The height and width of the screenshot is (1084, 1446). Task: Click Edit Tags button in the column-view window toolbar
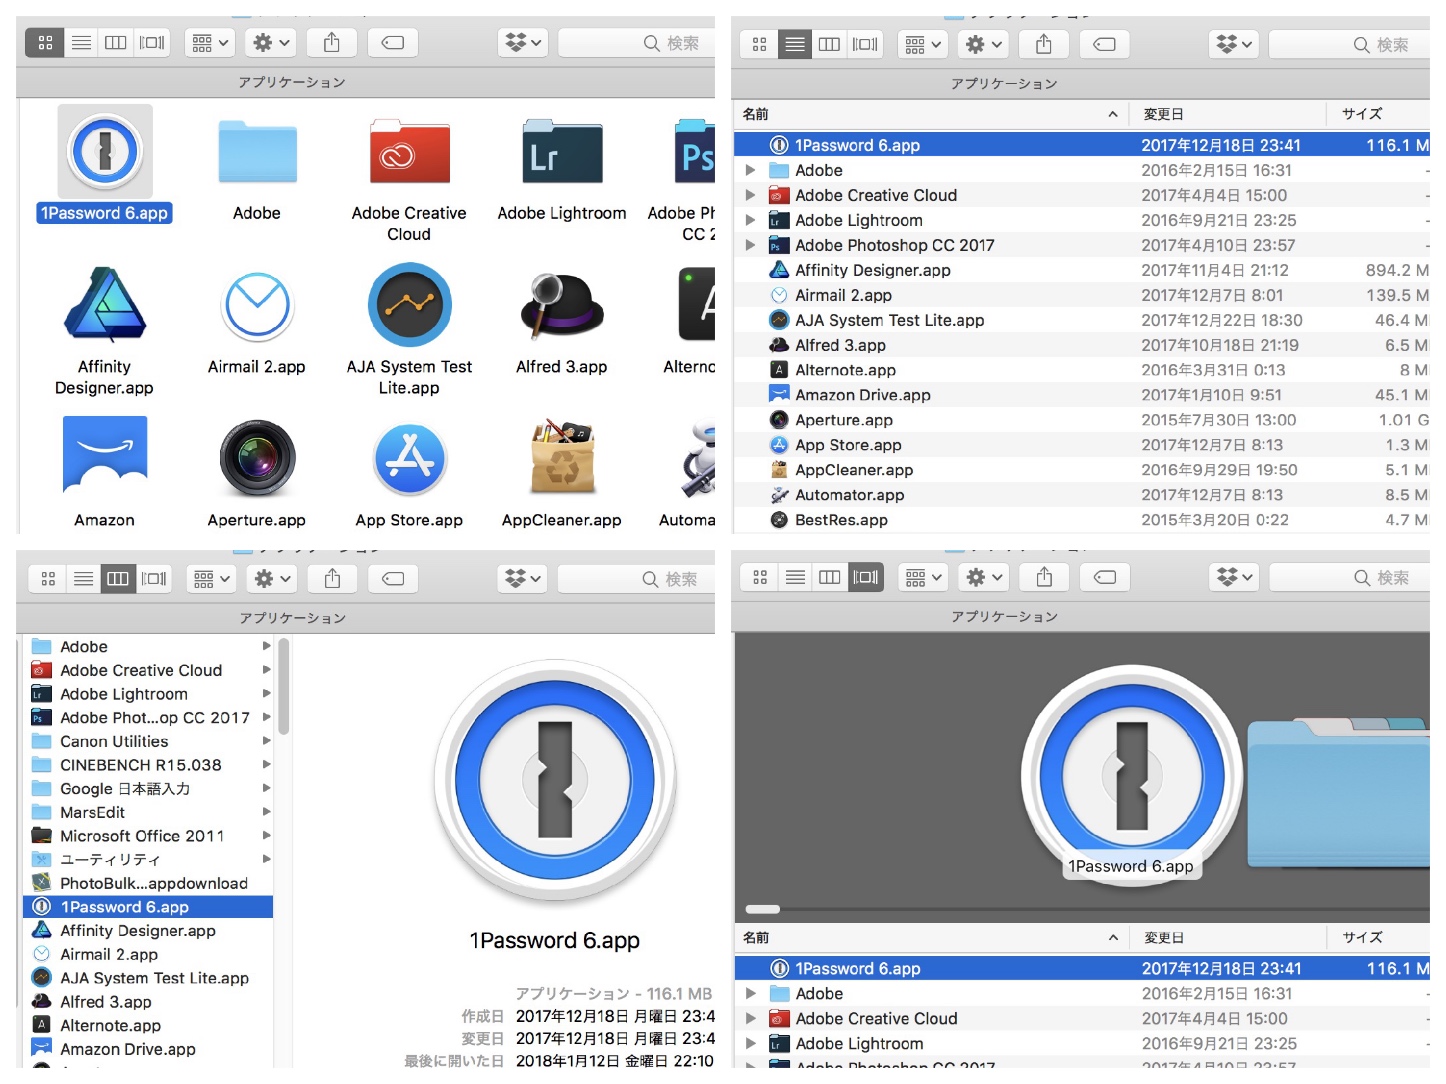tap(393, 579)
